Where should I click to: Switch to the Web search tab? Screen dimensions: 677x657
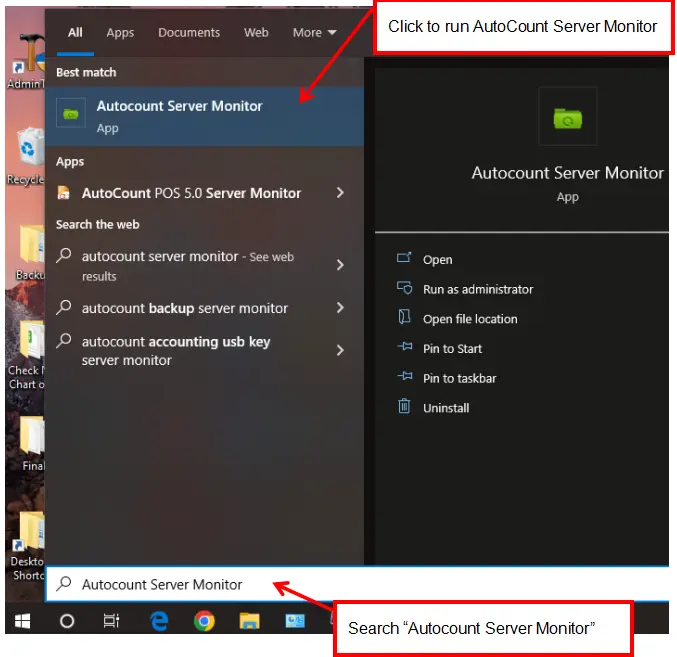[x=256, y=32]
